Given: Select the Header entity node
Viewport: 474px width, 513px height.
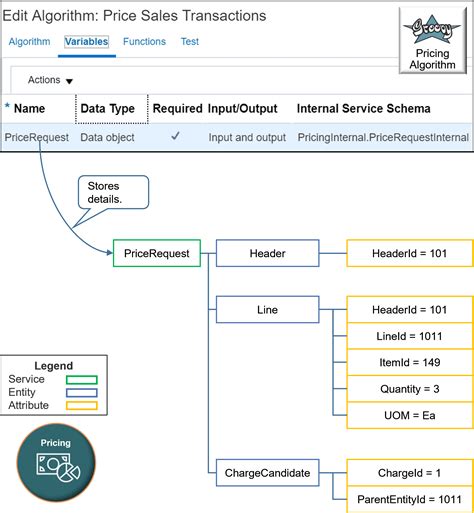Looking at the screenshot, I should [x=267, y=253].
